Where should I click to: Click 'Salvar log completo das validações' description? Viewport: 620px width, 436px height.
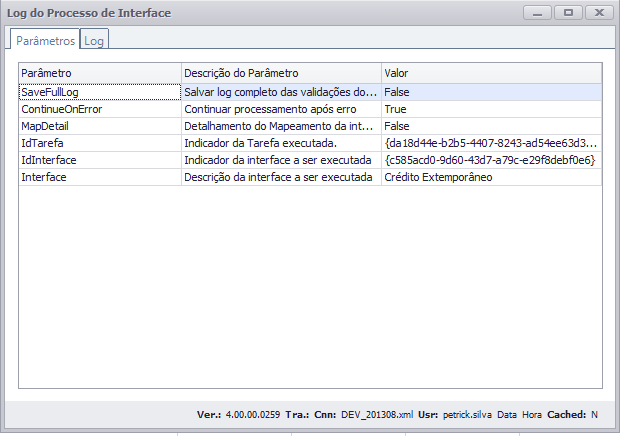(x=281, y=92)
